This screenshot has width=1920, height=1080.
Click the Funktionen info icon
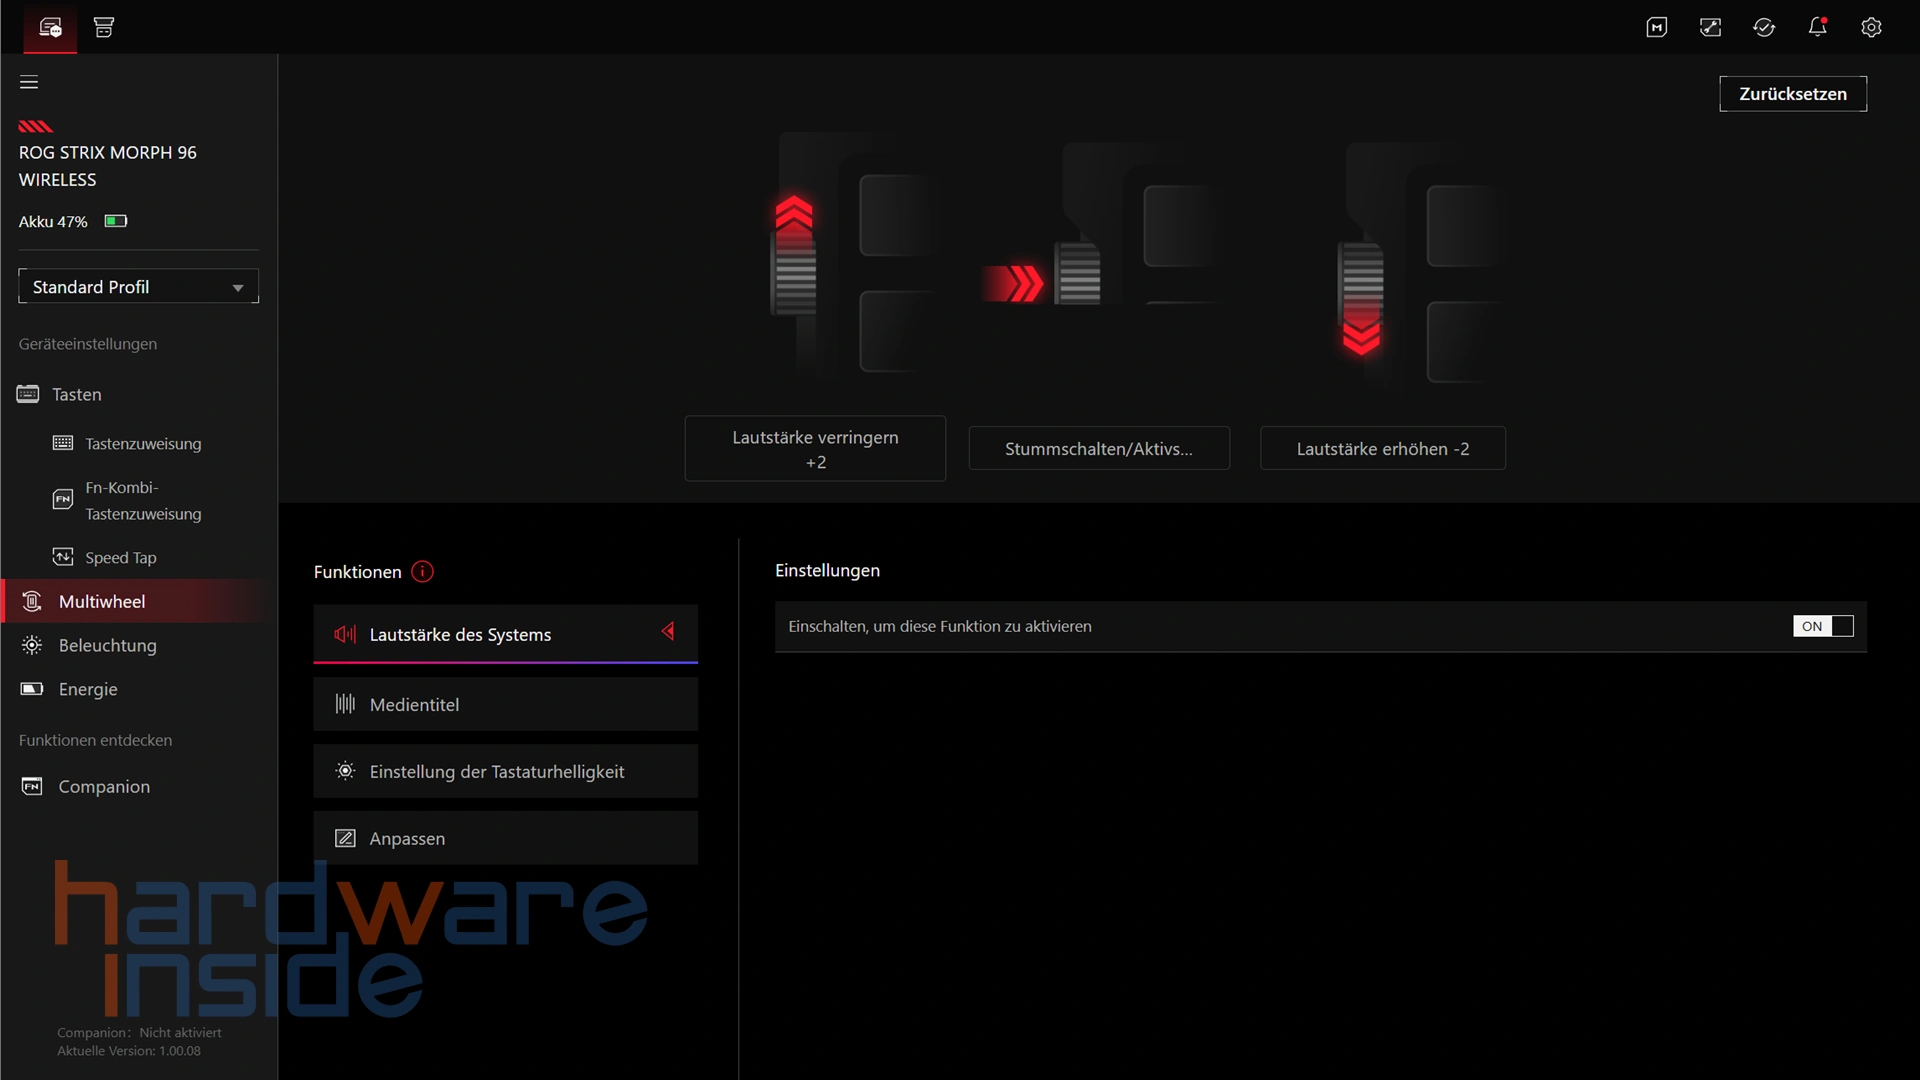point(422,572)
